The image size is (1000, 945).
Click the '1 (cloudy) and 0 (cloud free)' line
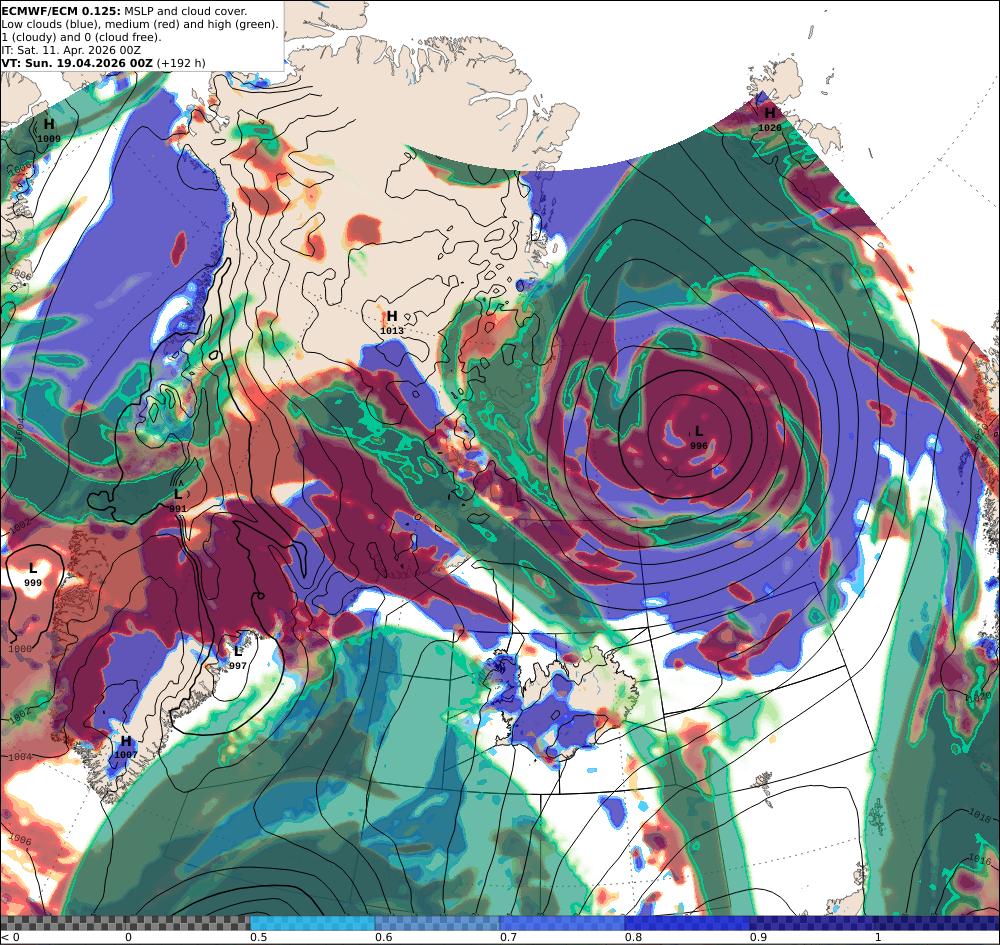(81, 37)
